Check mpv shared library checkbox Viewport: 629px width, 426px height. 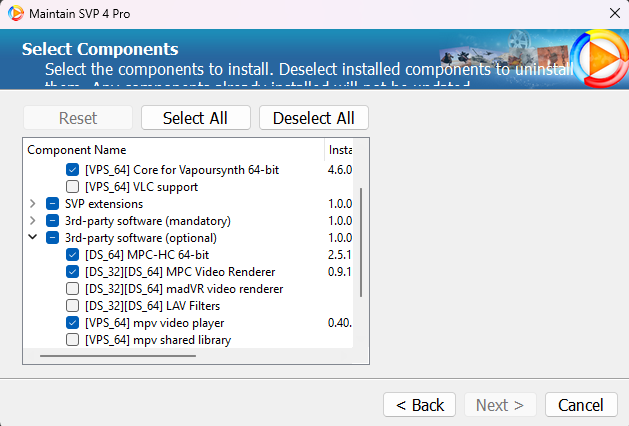pos(73,340)
